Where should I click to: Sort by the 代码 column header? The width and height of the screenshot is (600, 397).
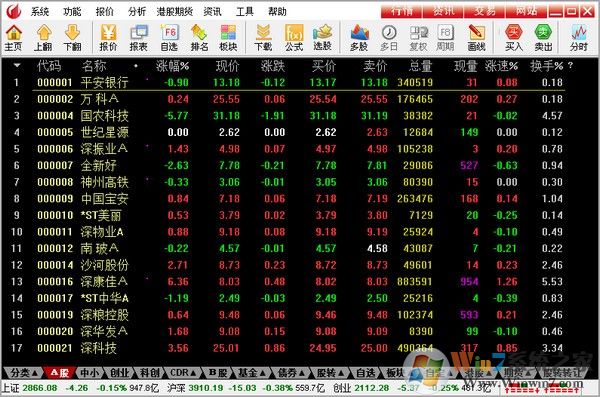pyautogui.click(x=49, y=66)
